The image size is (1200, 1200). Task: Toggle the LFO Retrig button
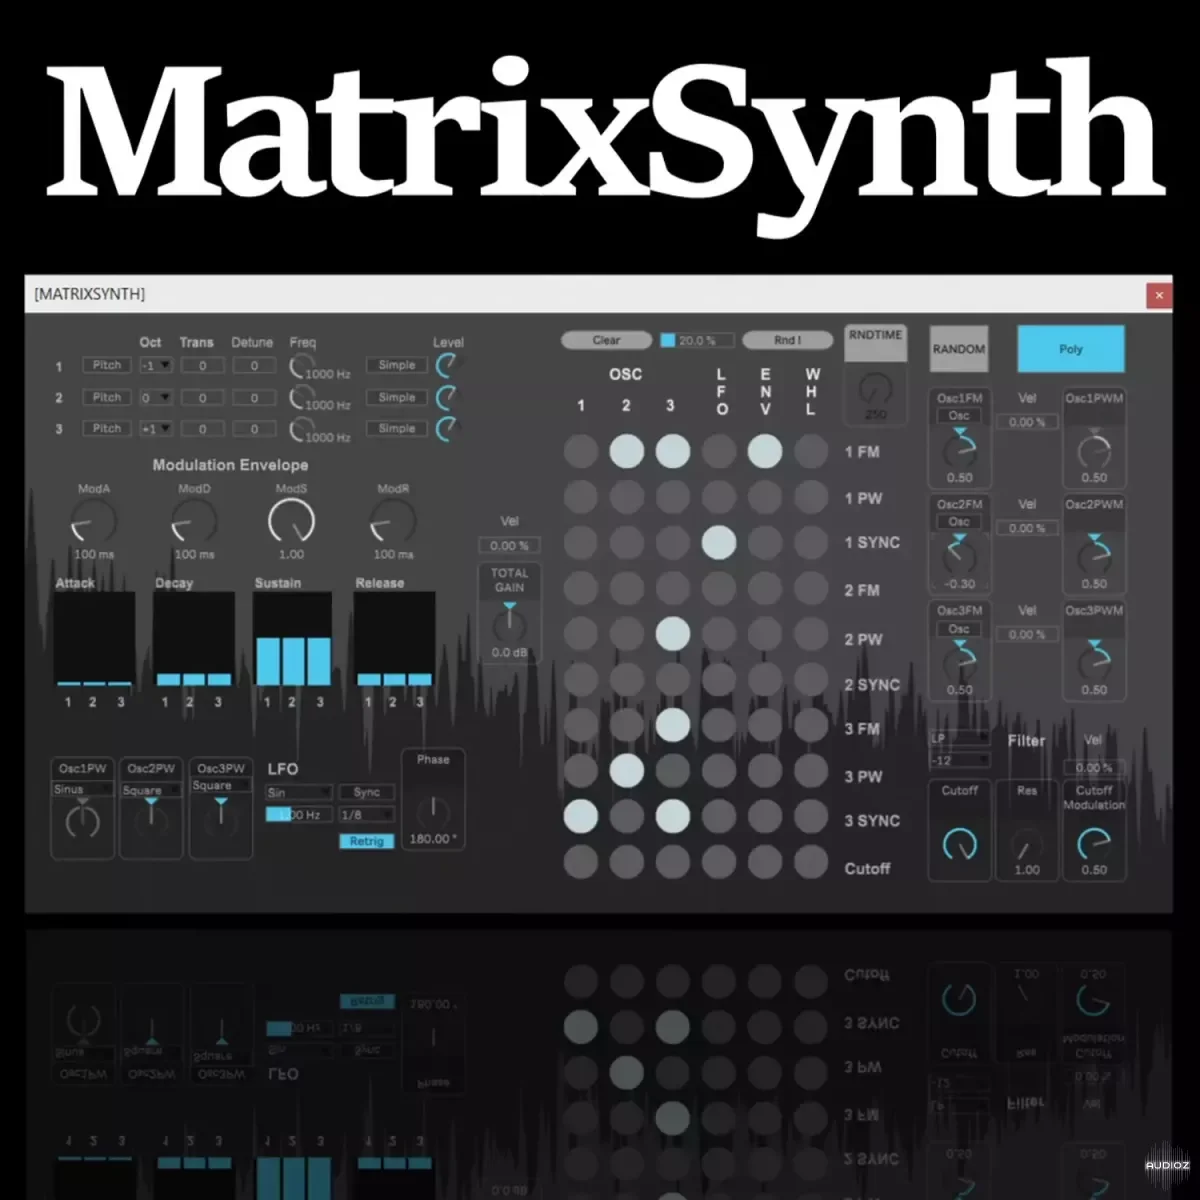pyautogui.click(x=367, y=841)
